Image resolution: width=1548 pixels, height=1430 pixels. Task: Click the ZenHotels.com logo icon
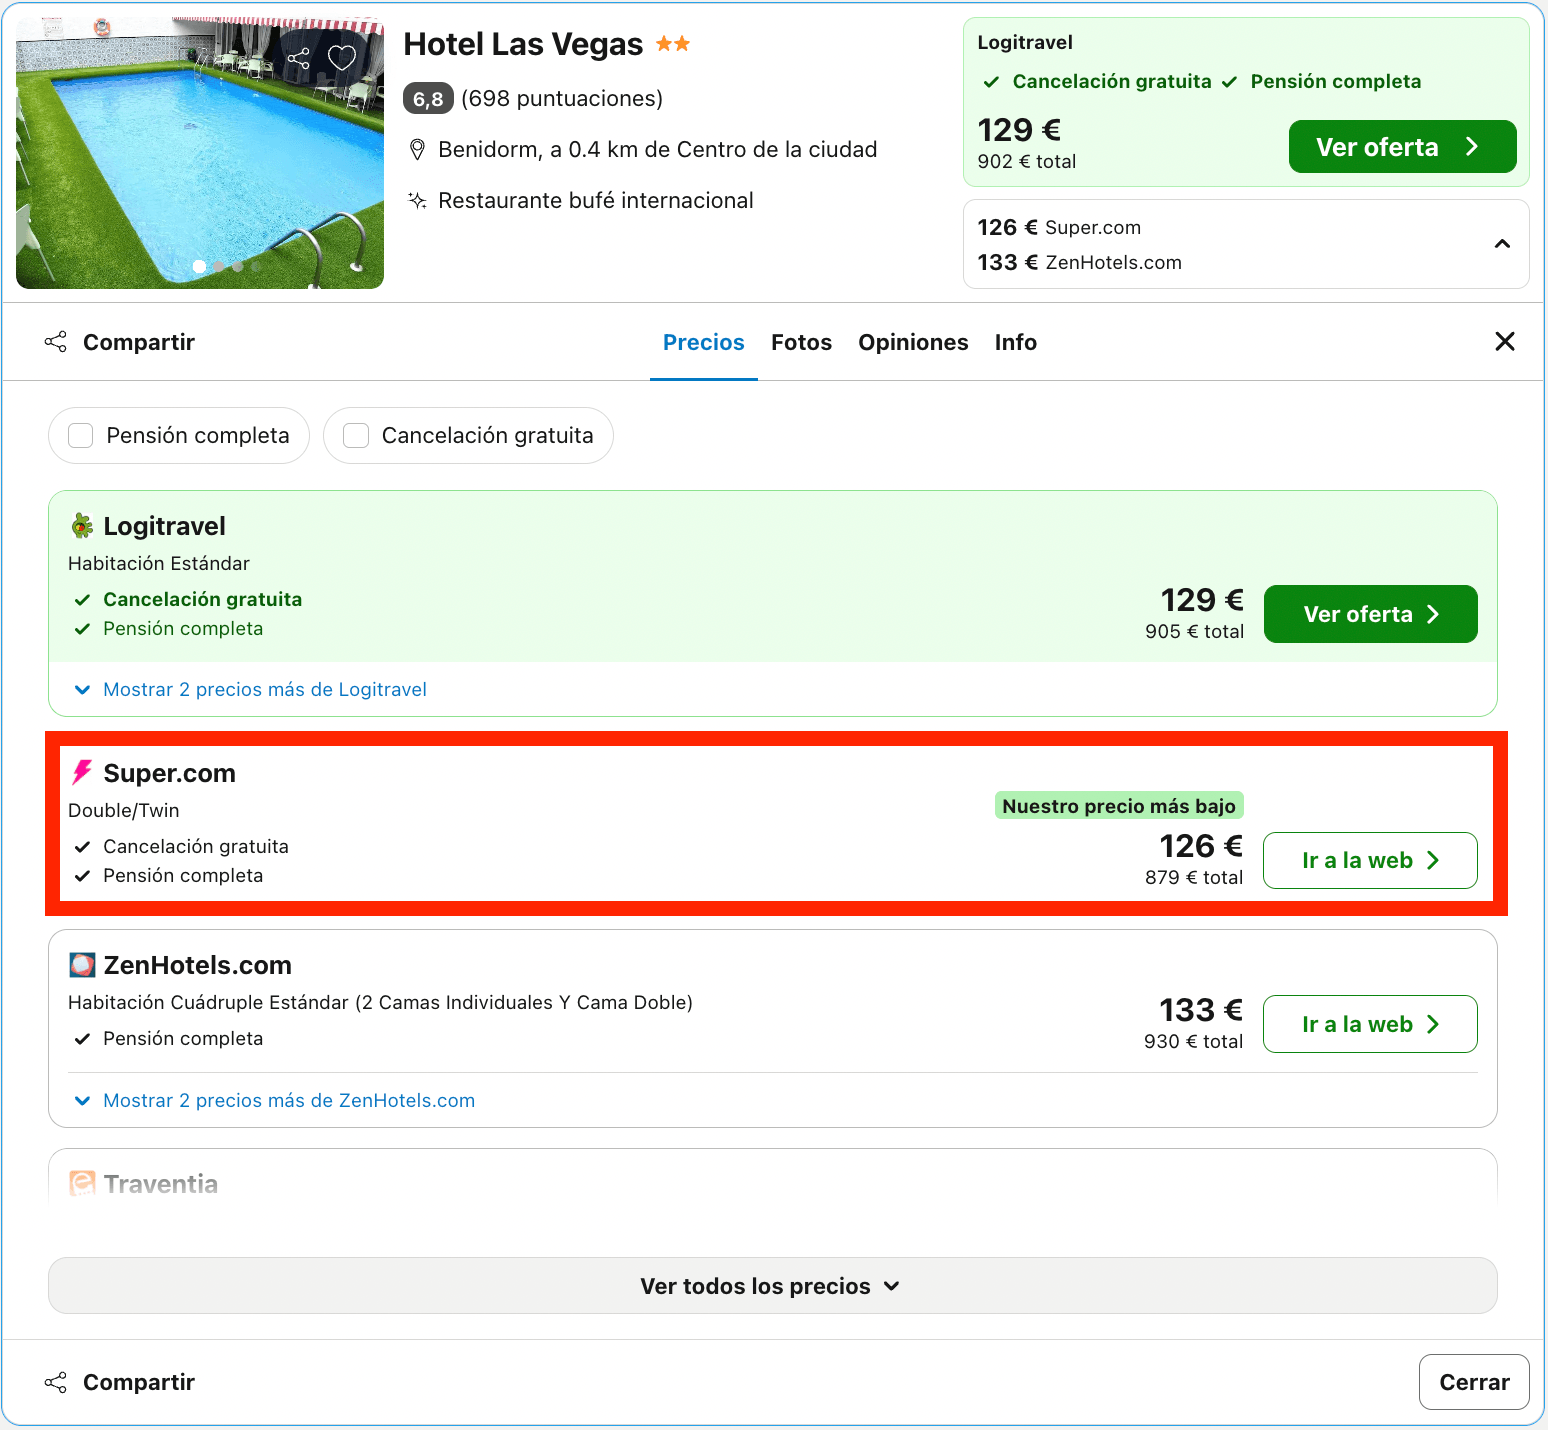point(82,965)
